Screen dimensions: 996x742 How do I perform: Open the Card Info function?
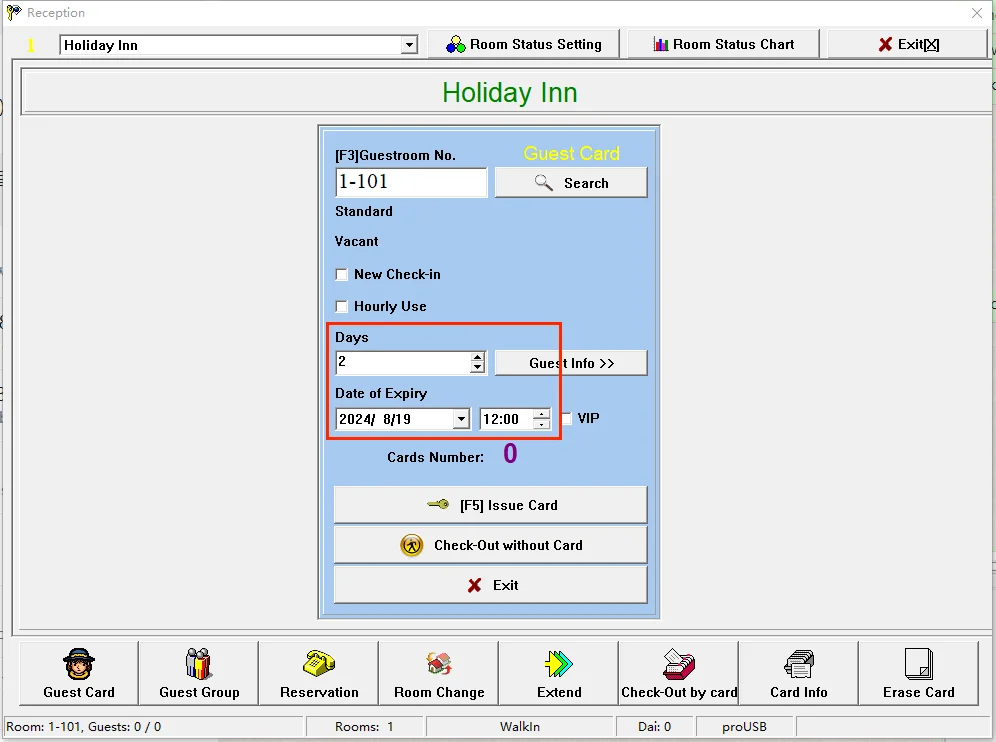pos(798,673)
